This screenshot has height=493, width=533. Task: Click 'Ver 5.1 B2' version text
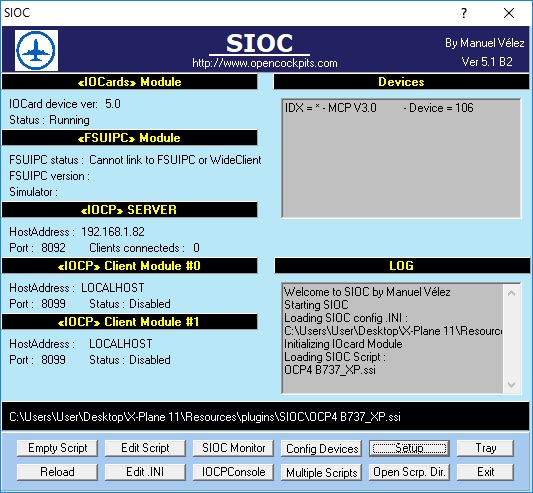[x=487, y=62]
